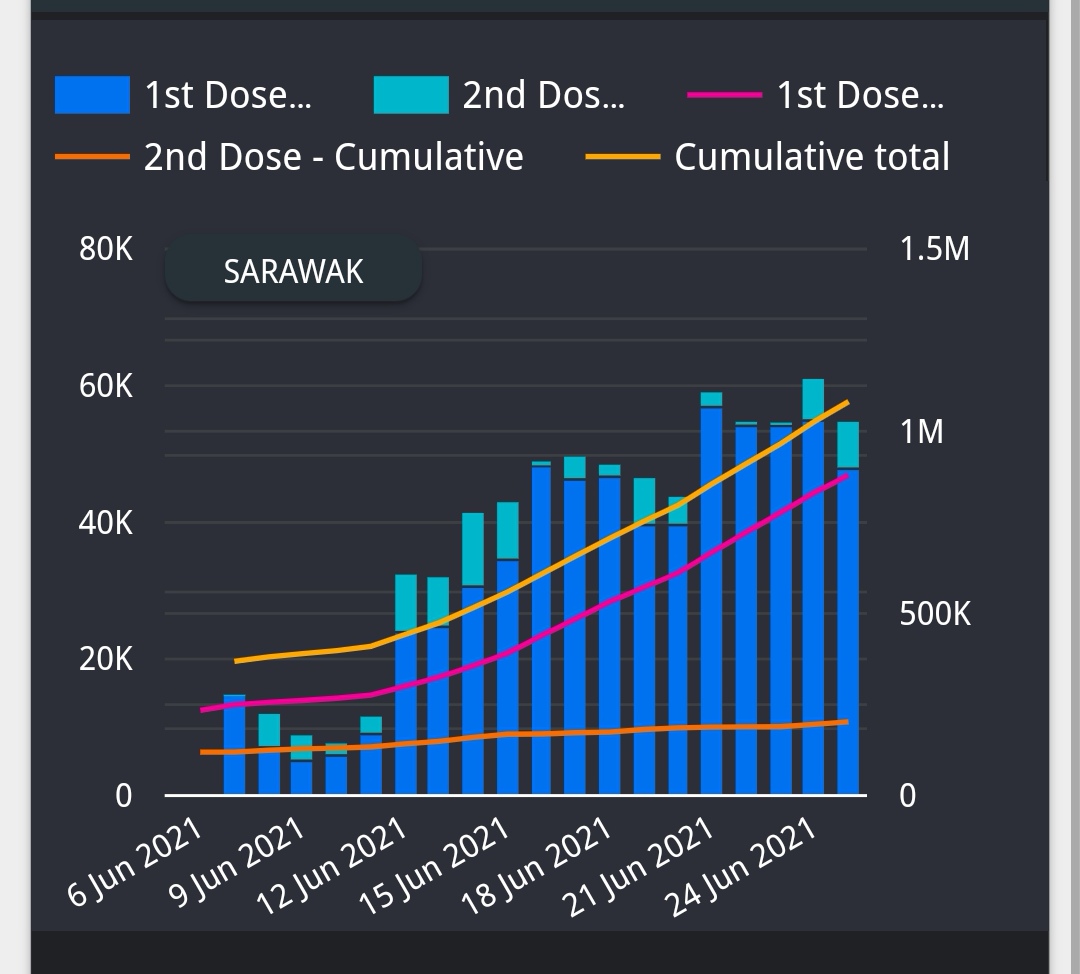Image resolution: width=1080 pixels, height=974 pixels.
Task: Click the last bar at the chart's right end
Action: (848, 608)
